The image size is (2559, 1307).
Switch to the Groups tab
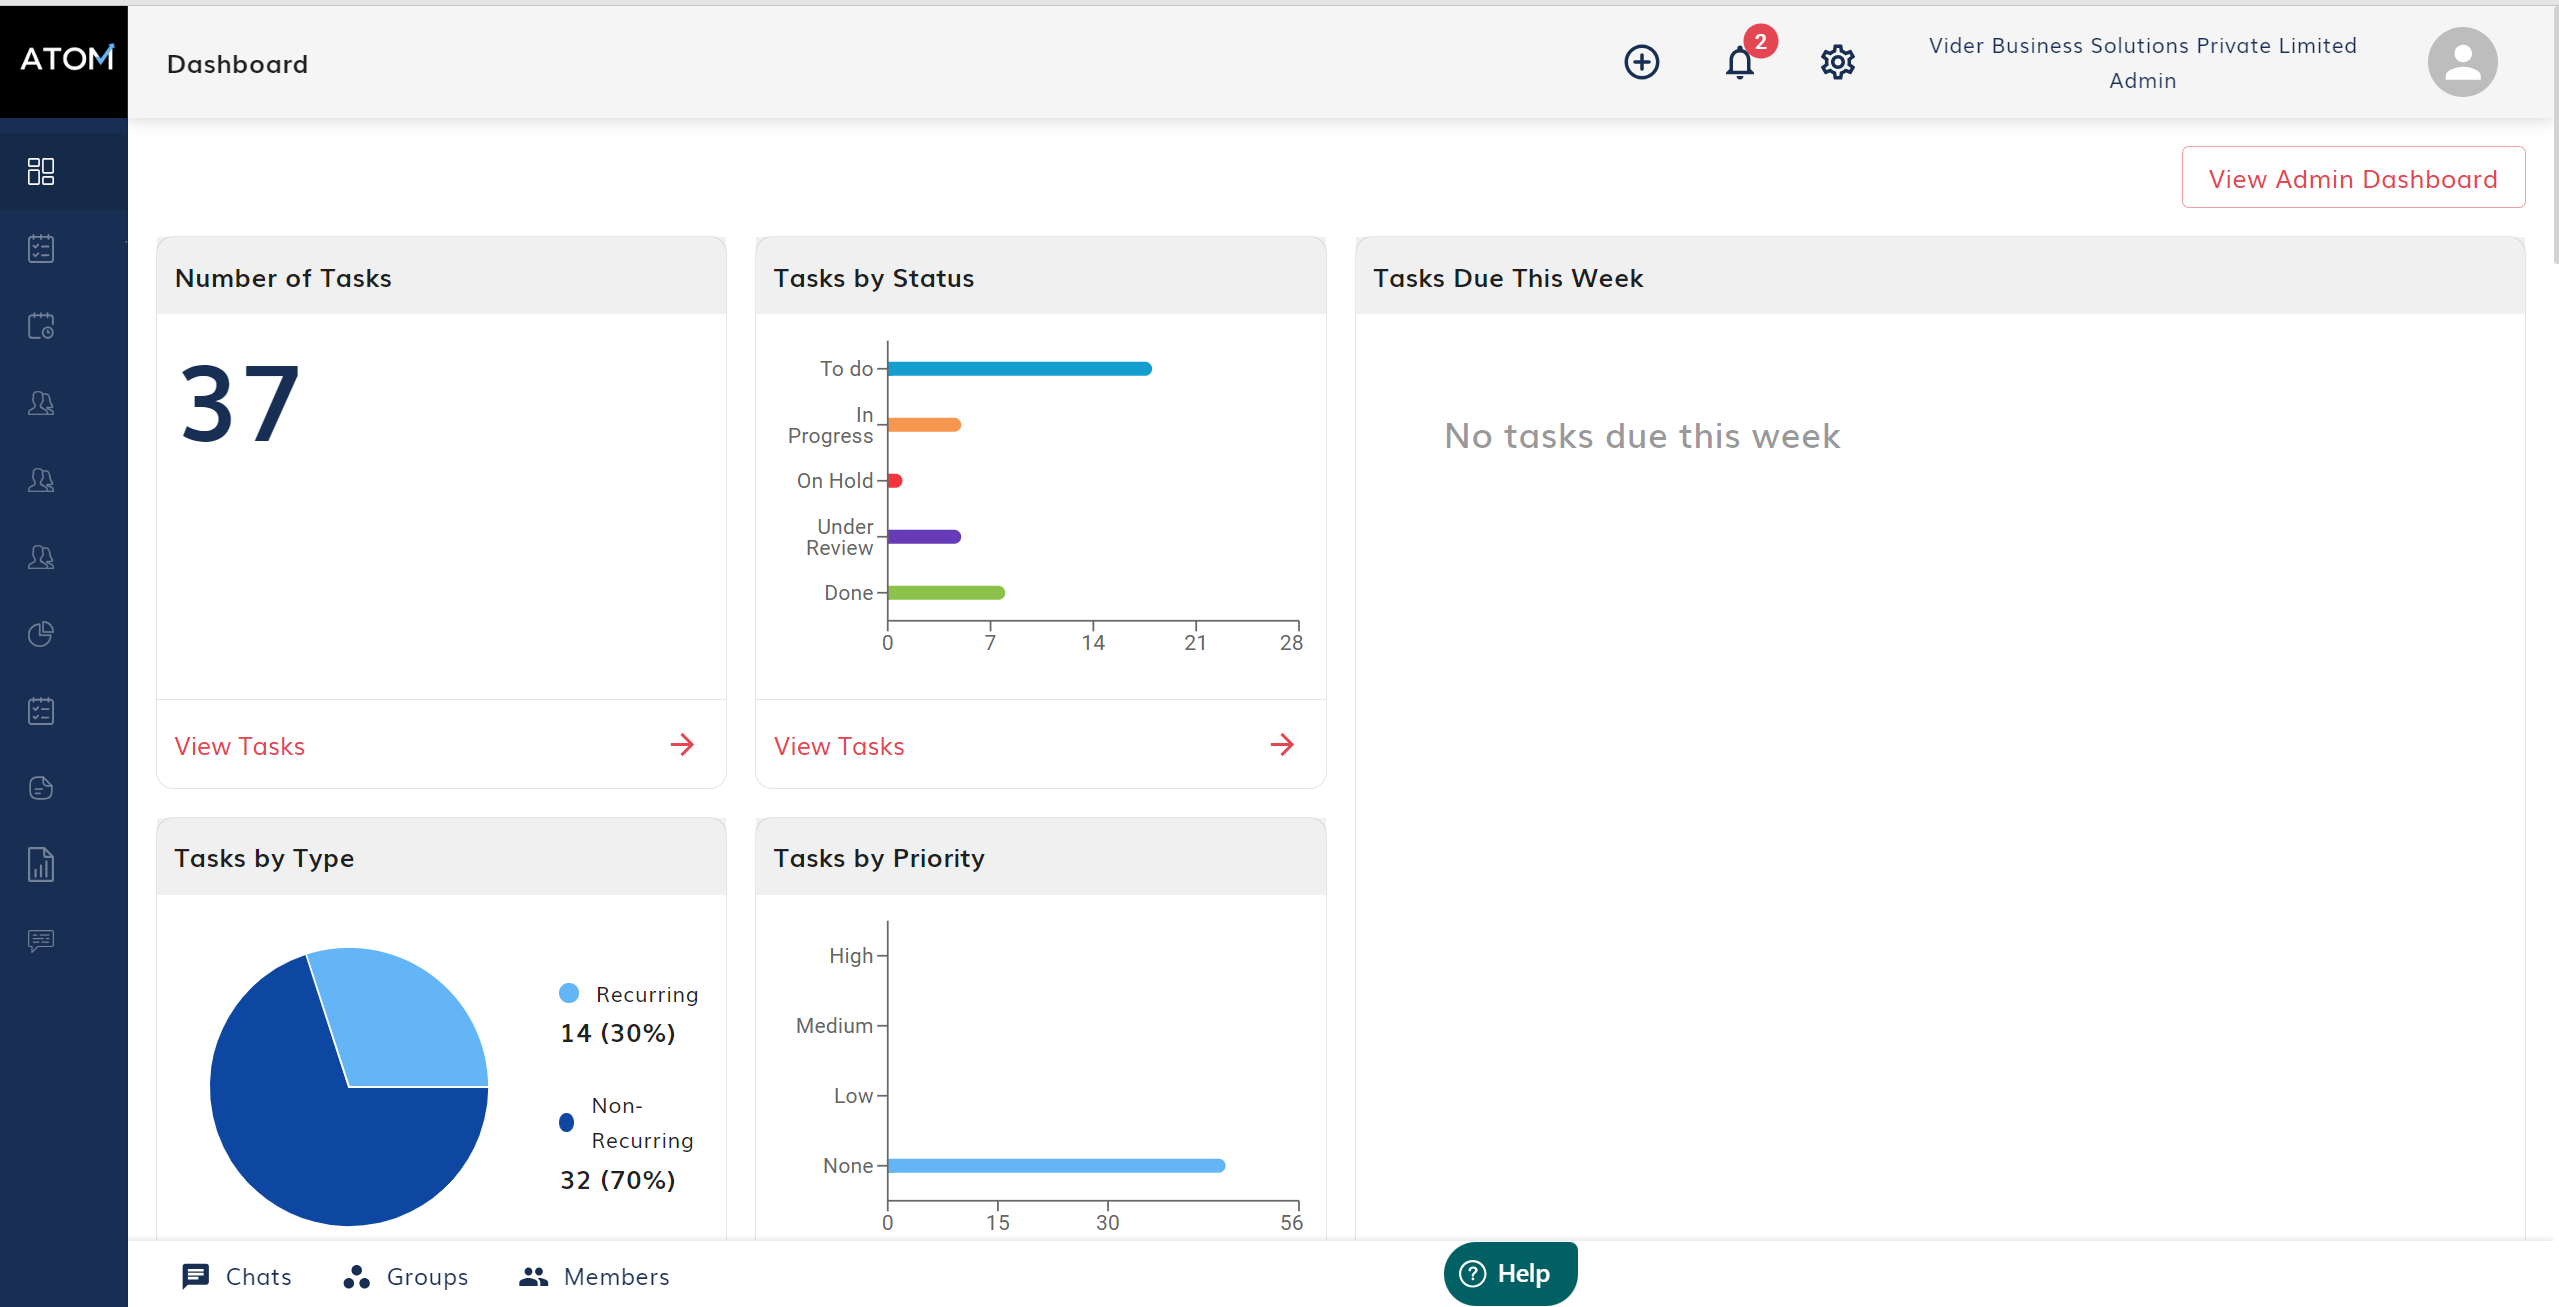406,1276
